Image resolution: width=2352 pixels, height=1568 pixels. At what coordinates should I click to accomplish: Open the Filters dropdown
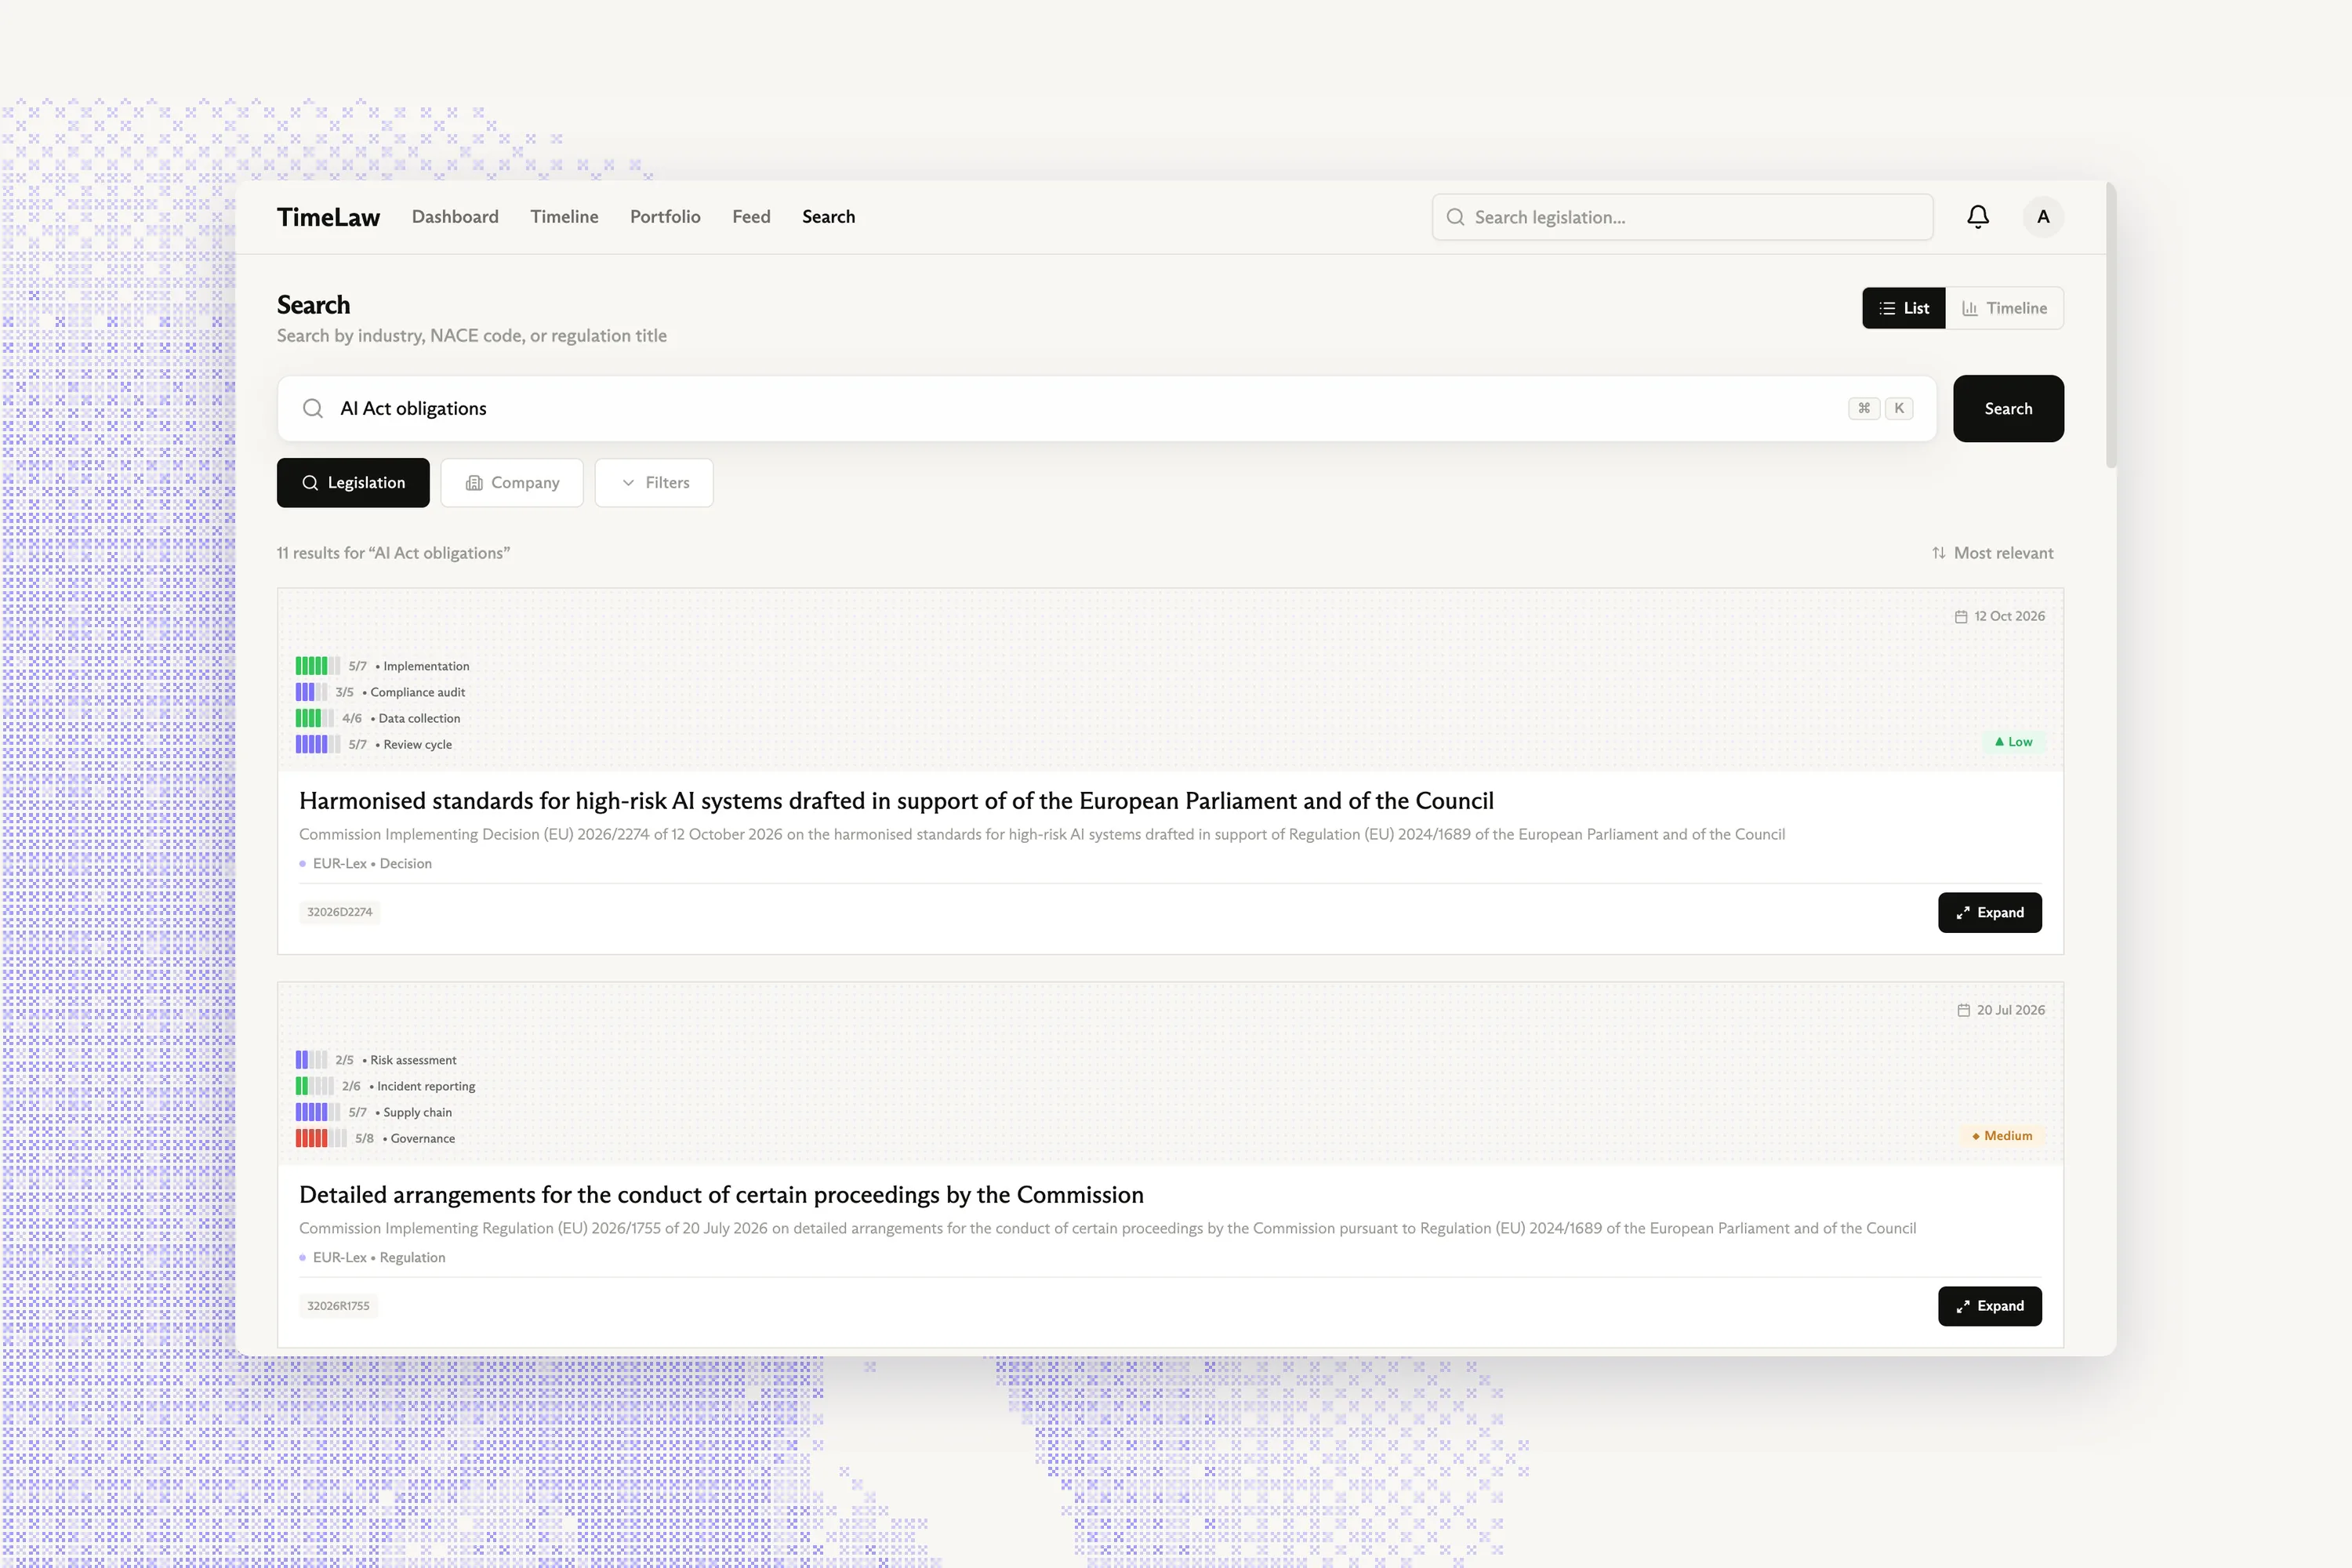point(654,483)
